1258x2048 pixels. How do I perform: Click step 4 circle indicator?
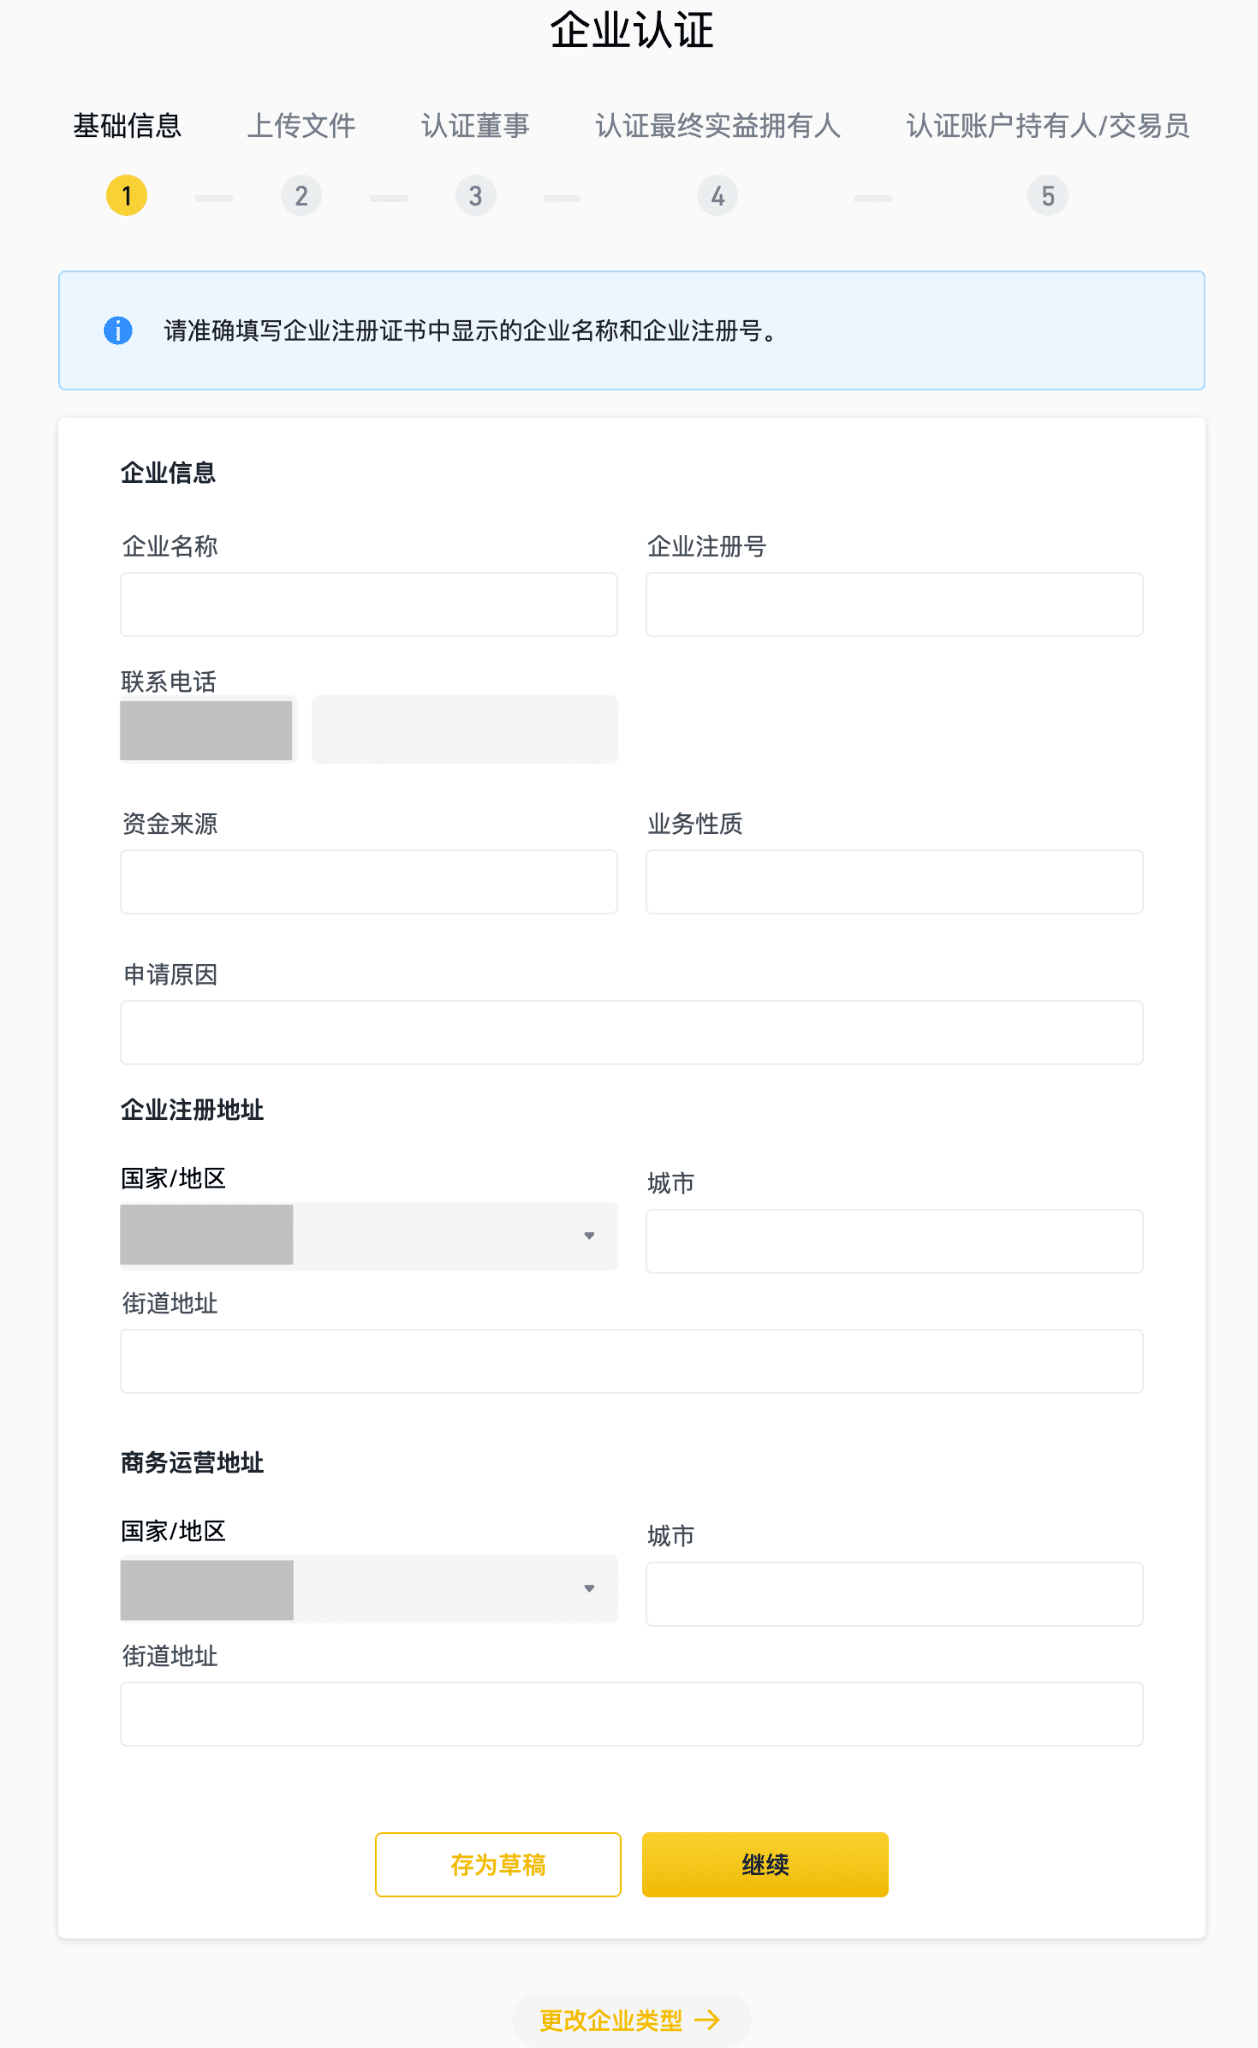click(x=717, y=196)
